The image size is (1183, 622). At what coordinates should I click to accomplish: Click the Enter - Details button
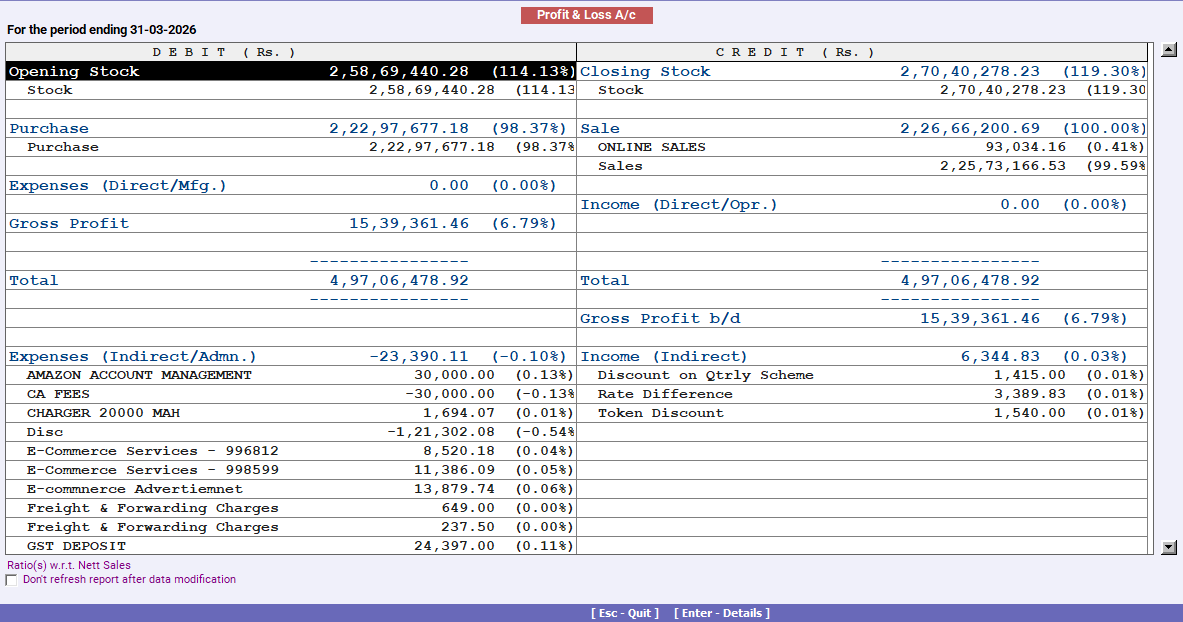722,613
